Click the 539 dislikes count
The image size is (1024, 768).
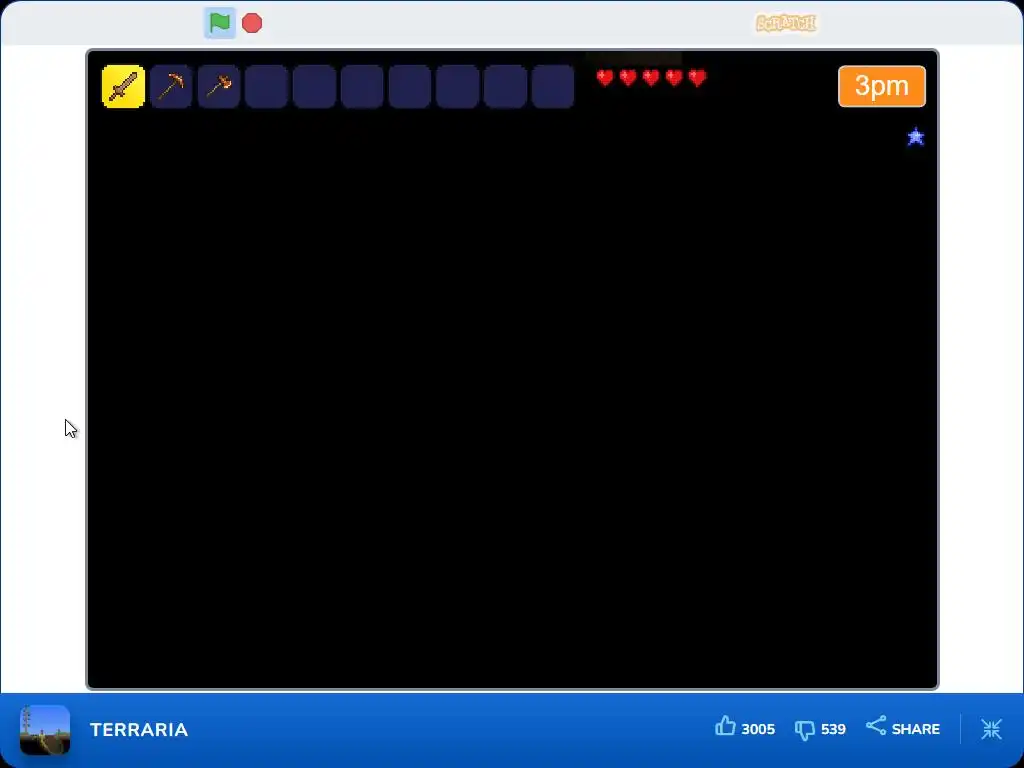(833, 729)
